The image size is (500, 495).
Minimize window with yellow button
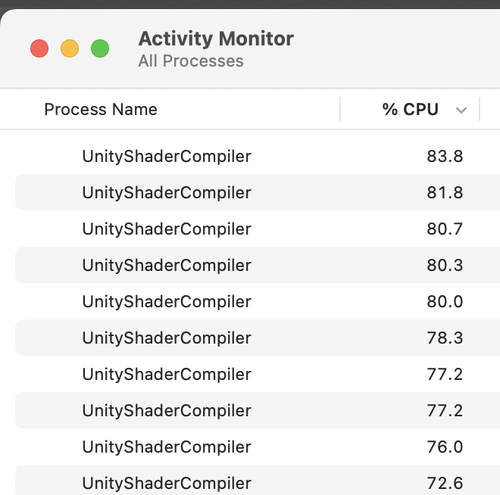click(70, 48)
